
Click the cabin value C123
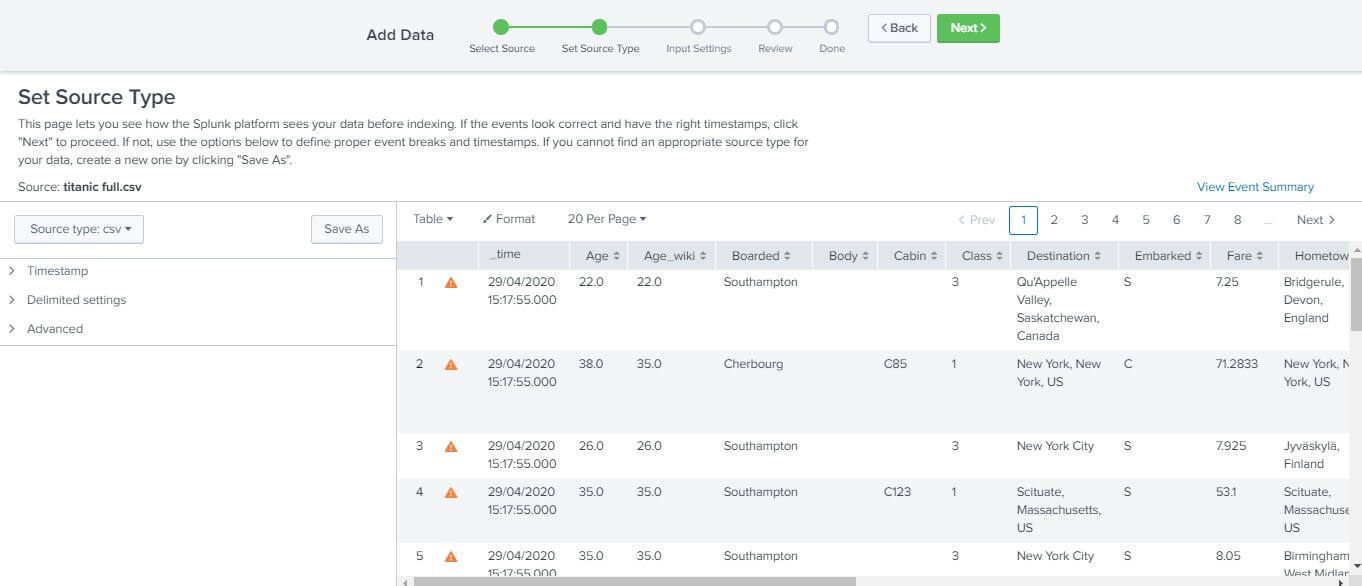(898, 492)
